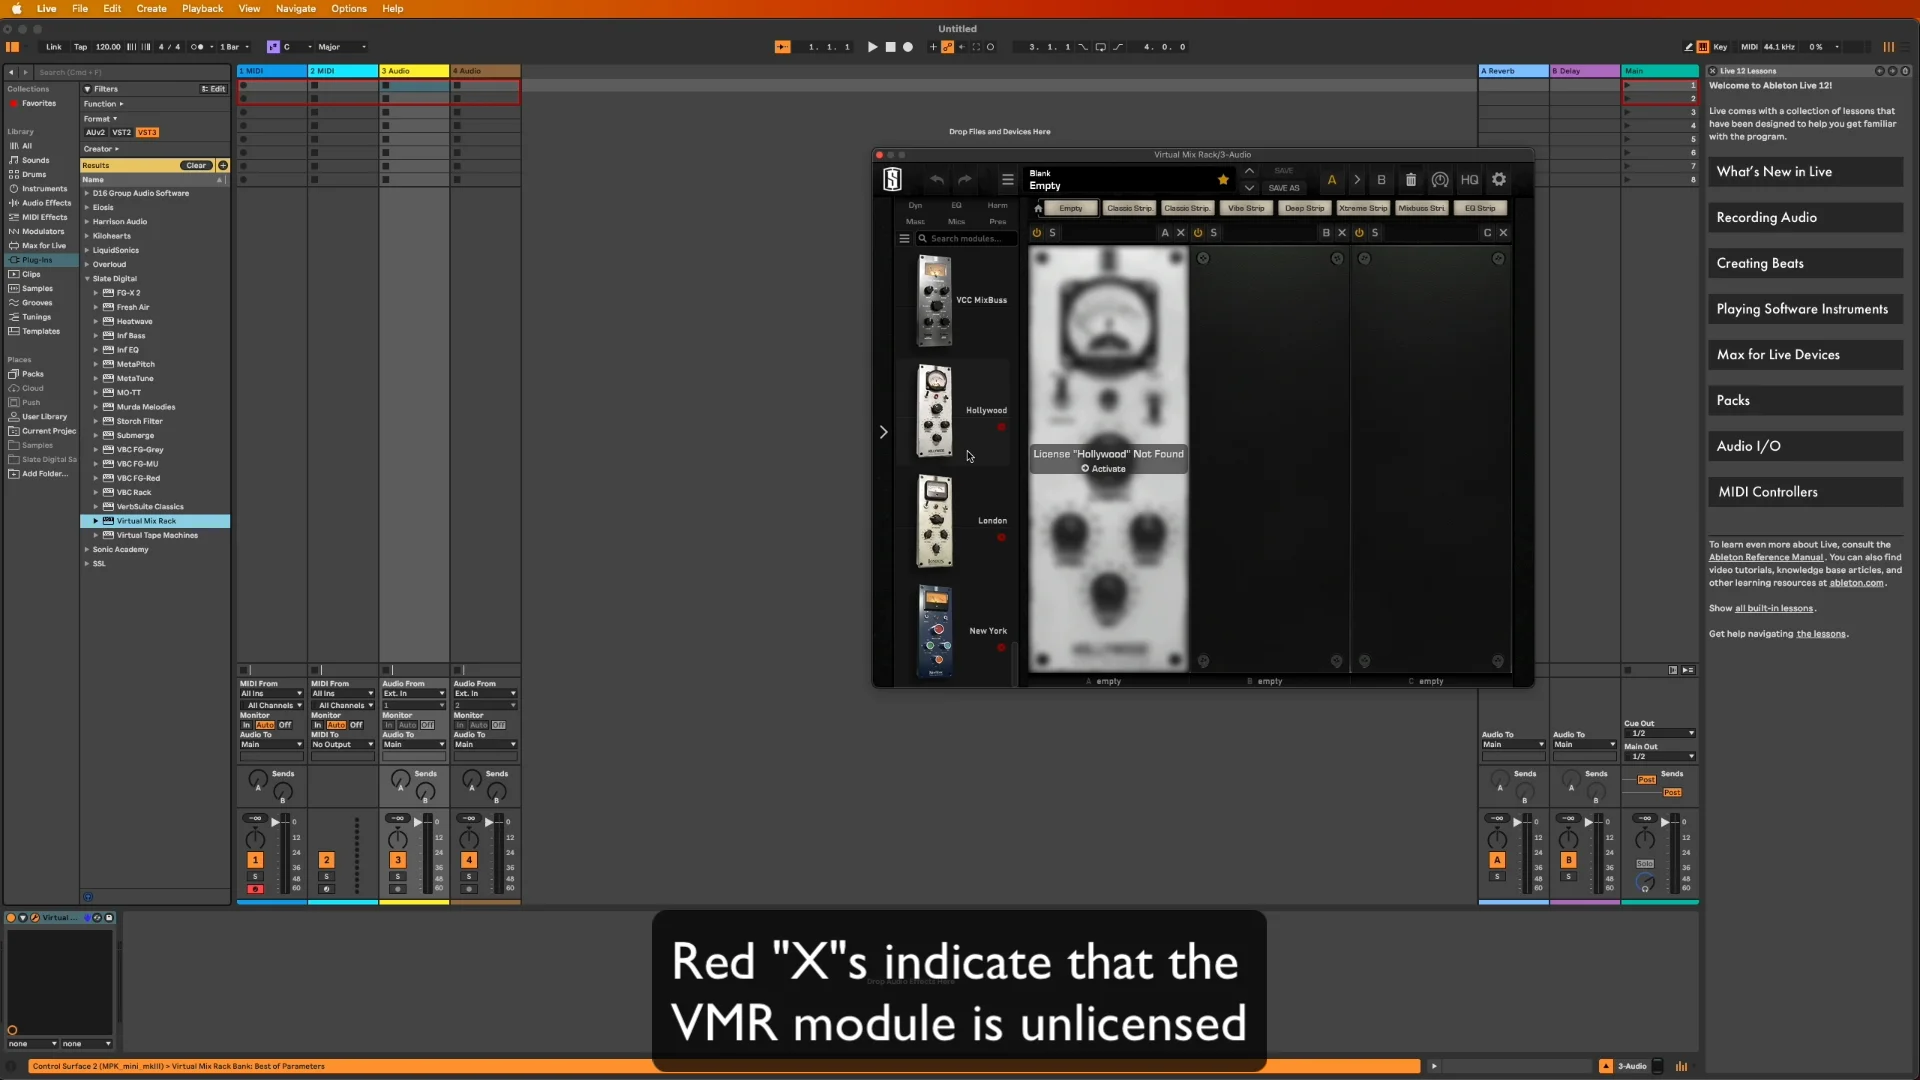
Task: Toggle power for slot A module
Action: (x=1037, y=233)
